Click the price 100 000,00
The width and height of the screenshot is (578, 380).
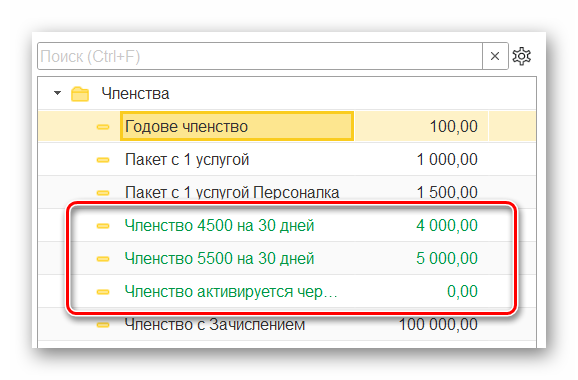(438, 324)
